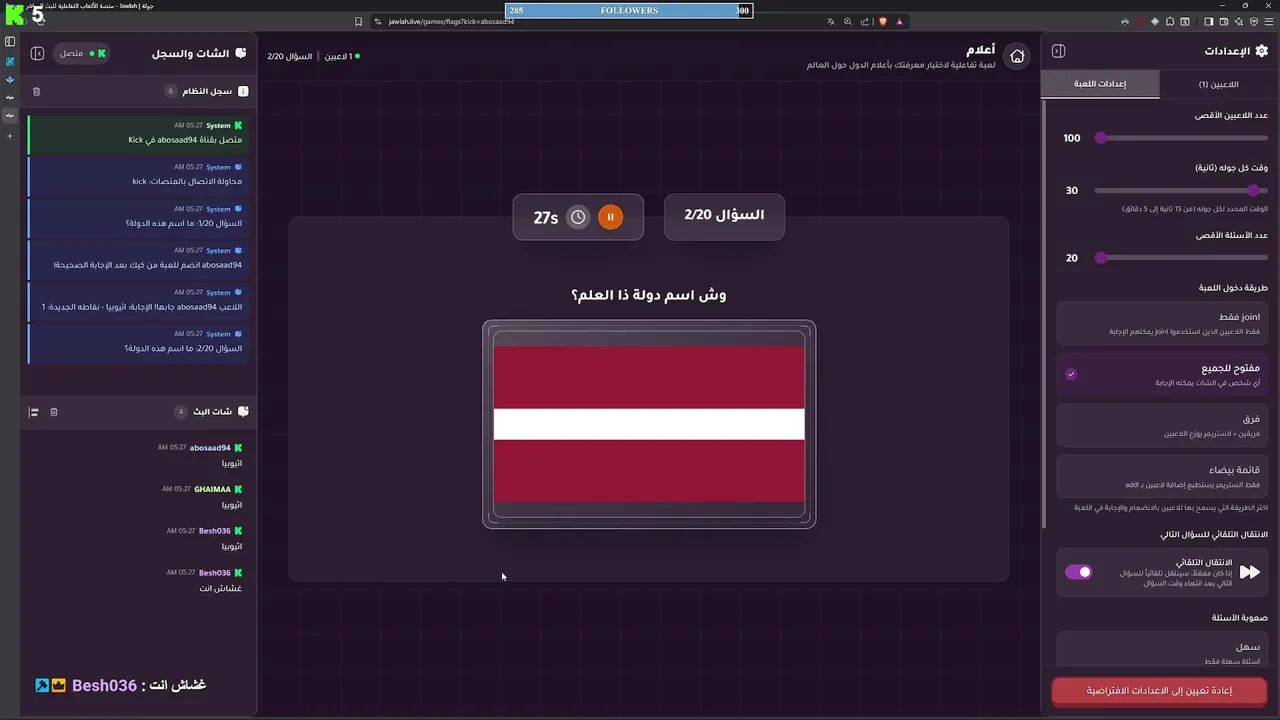Select the !join فقط entry mode

[x=1162, y=323]
